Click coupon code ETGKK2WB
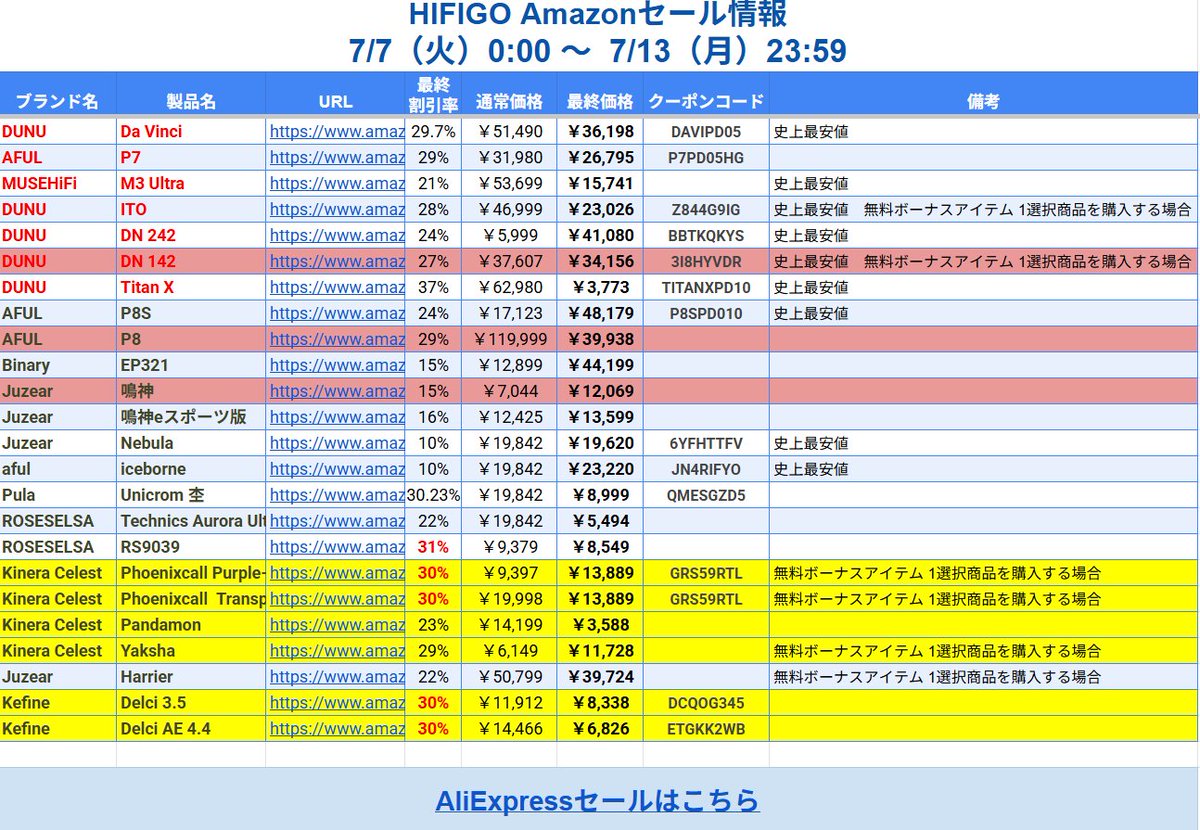 706,729
